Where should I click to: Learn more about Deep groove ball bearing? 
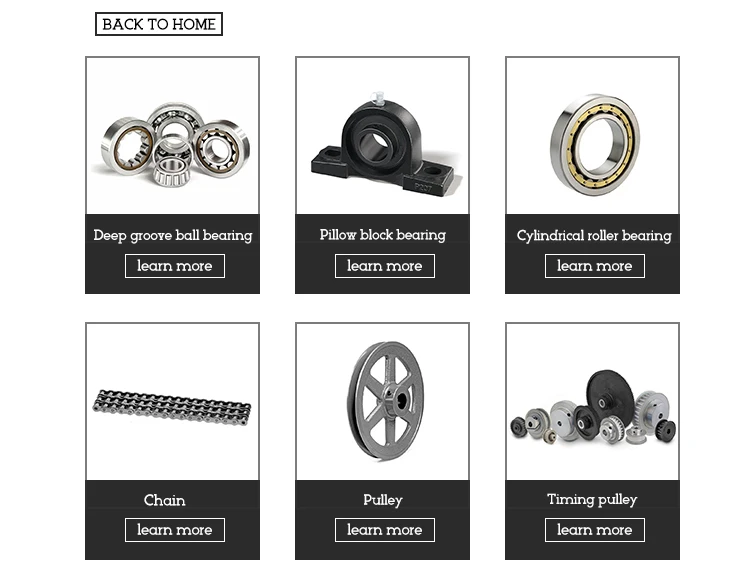pos(175,266)
